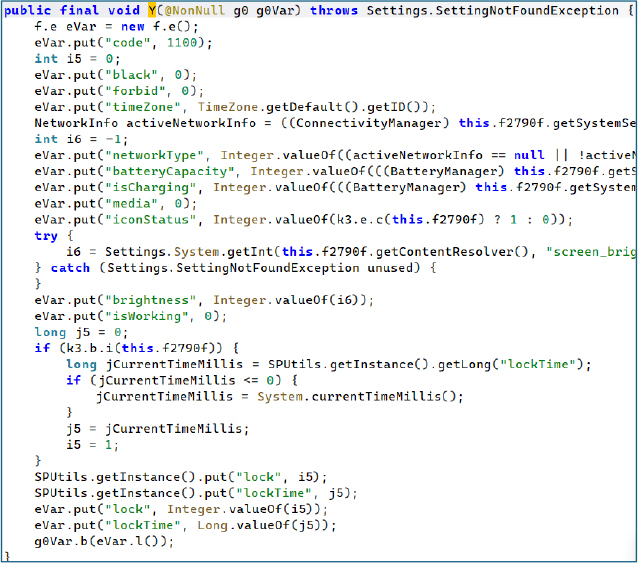Image resolution: width=638 pixels, height=563 pixels.
Task: Click the i5 = 1 assignment line
Action: pos(87,444)
